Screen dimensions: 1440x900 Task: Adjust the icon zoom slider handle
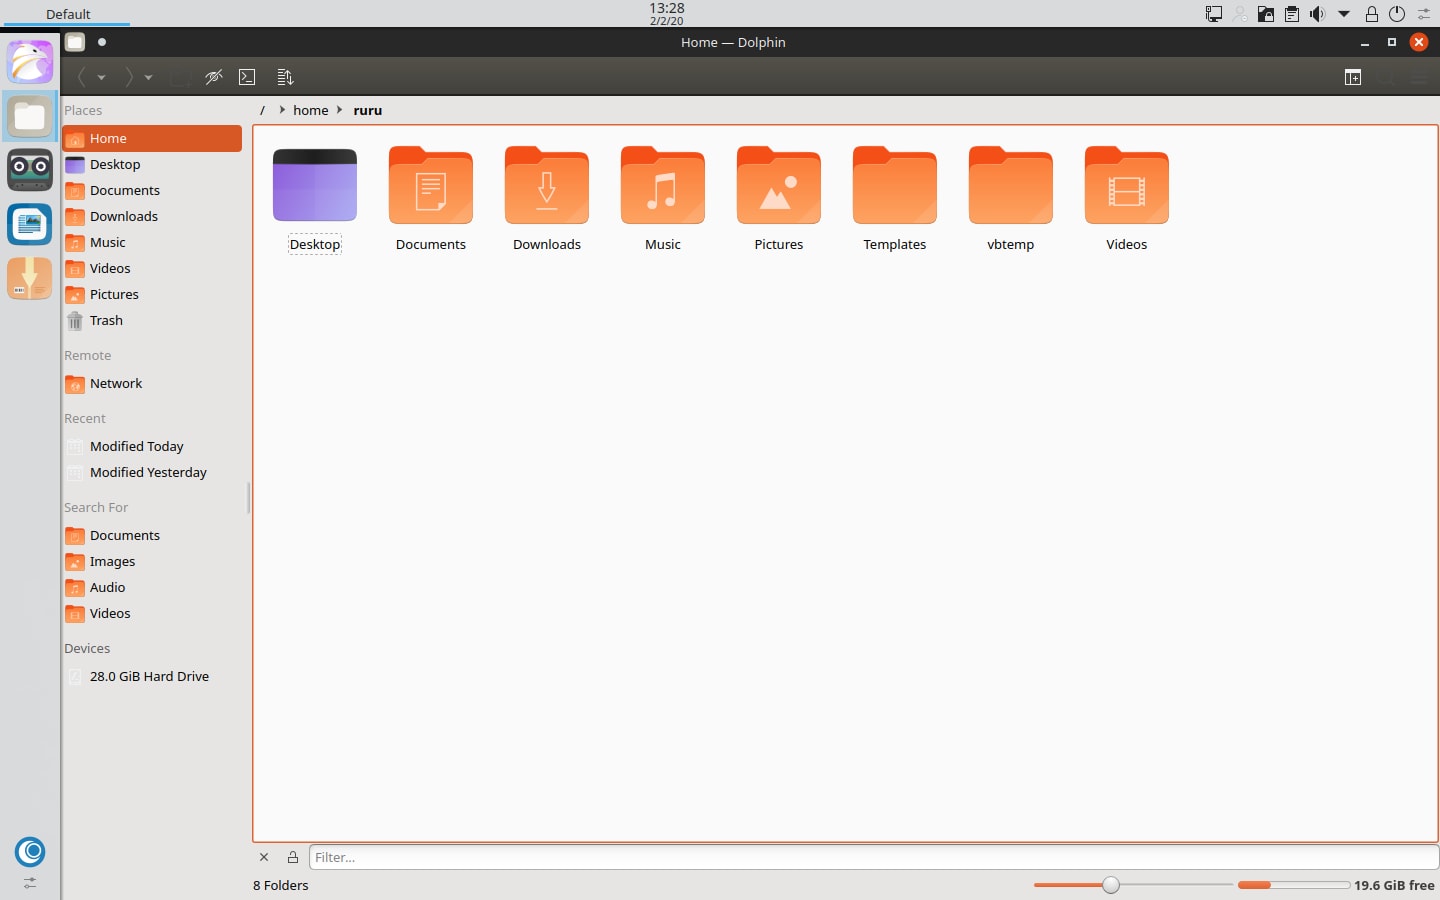(1111, 885)
